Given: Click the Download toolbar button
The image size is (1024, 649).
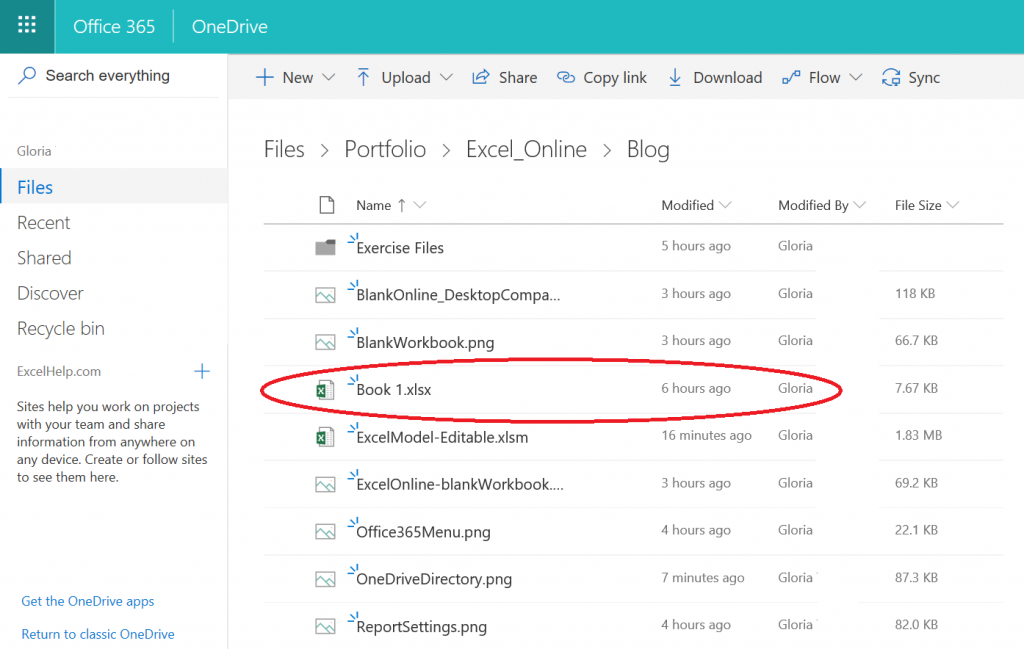Looking at the screenshot, I should tap(715, 78).
